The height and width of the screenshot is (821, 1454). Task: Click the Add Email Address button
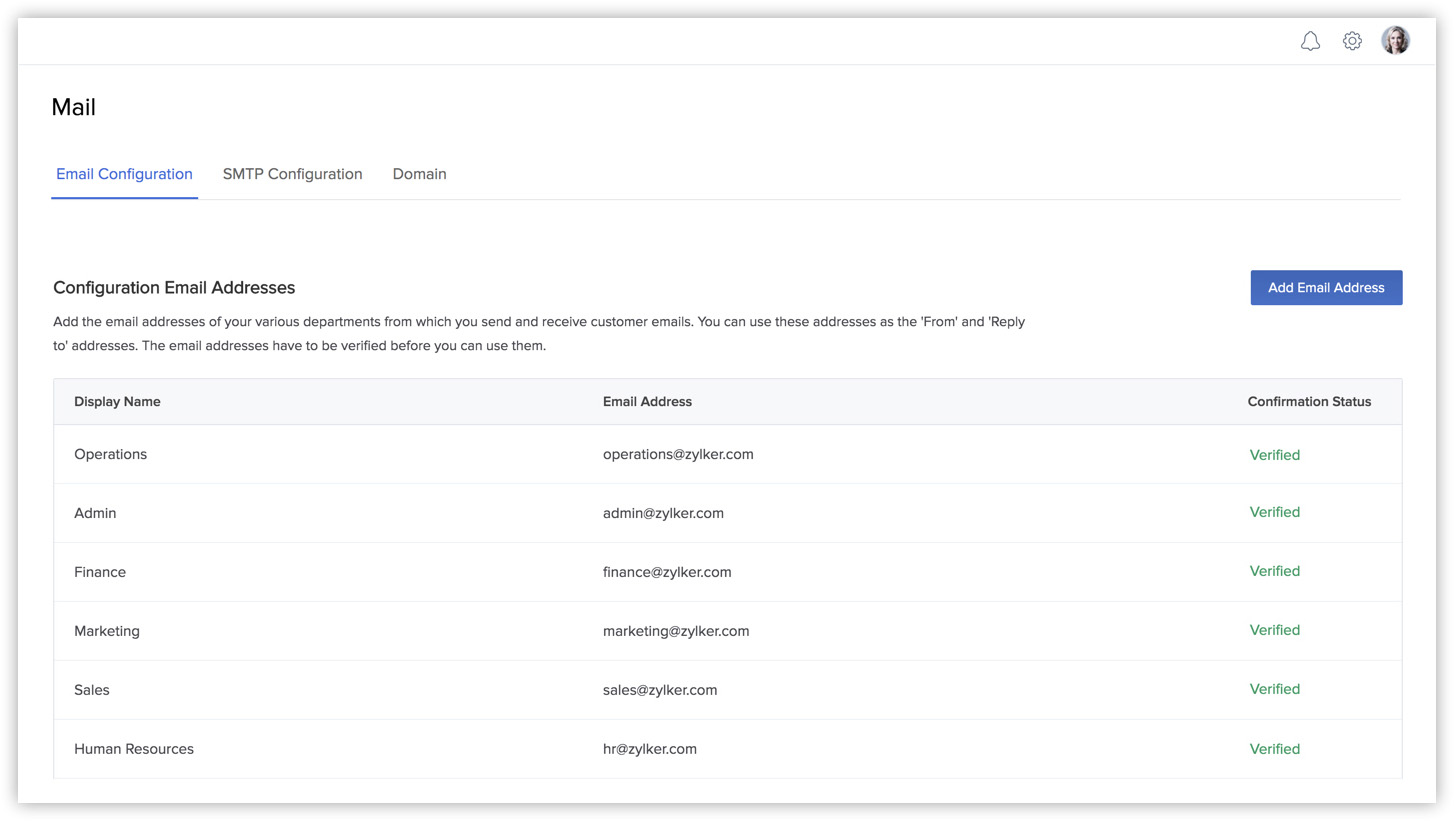[1326, 287]
